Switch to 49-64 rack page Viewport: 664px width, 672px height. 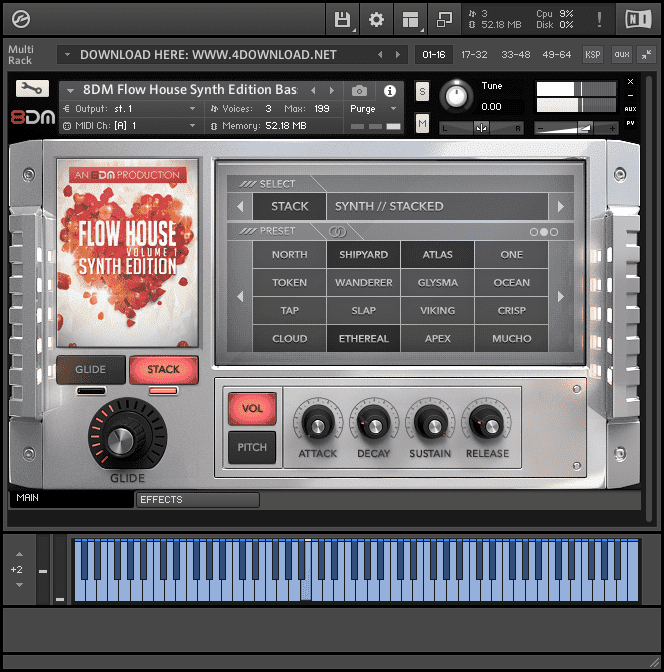pyautogui.click(x=556, y=55)
